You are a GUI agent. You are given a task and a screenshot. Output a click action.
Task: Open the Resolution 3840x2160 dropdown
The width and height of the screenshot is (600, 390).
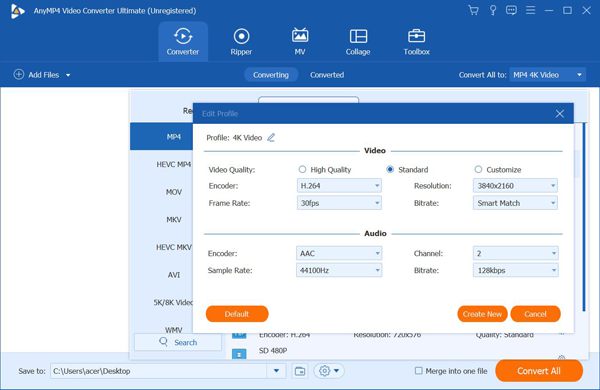(515, 186)
